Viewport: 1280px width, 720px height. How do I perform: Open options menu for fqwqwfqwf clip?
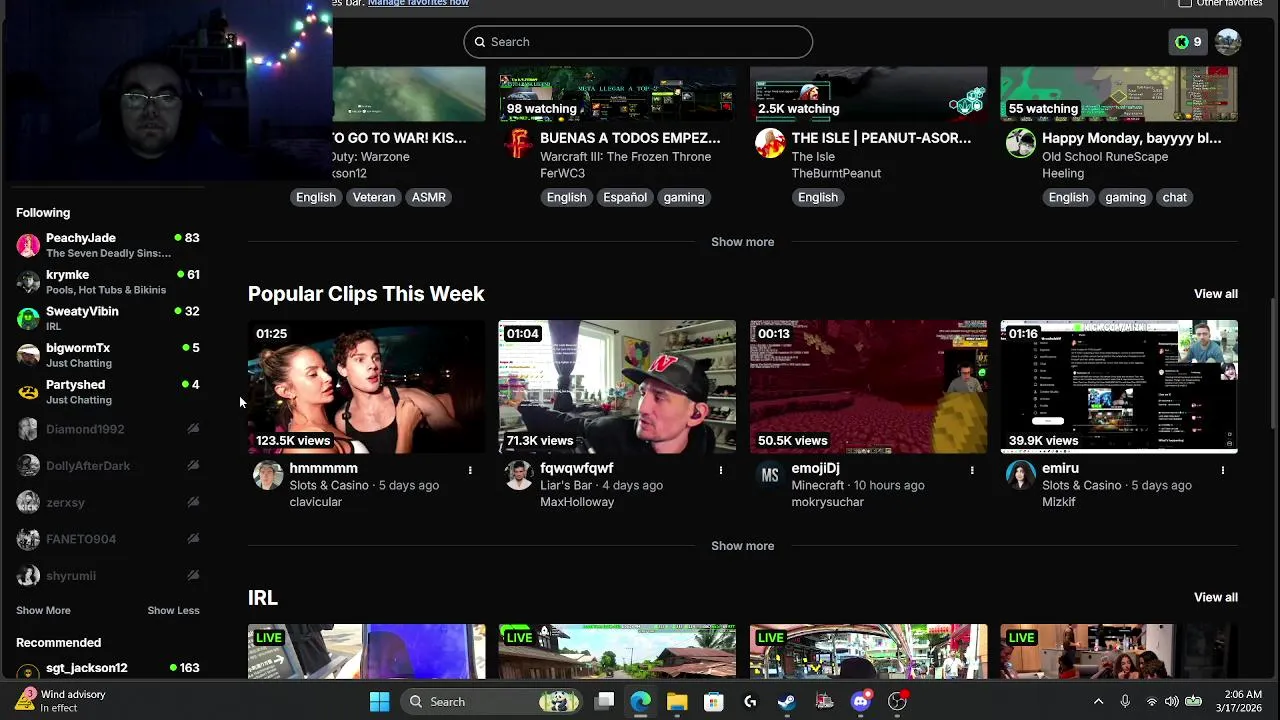[721, 469]
